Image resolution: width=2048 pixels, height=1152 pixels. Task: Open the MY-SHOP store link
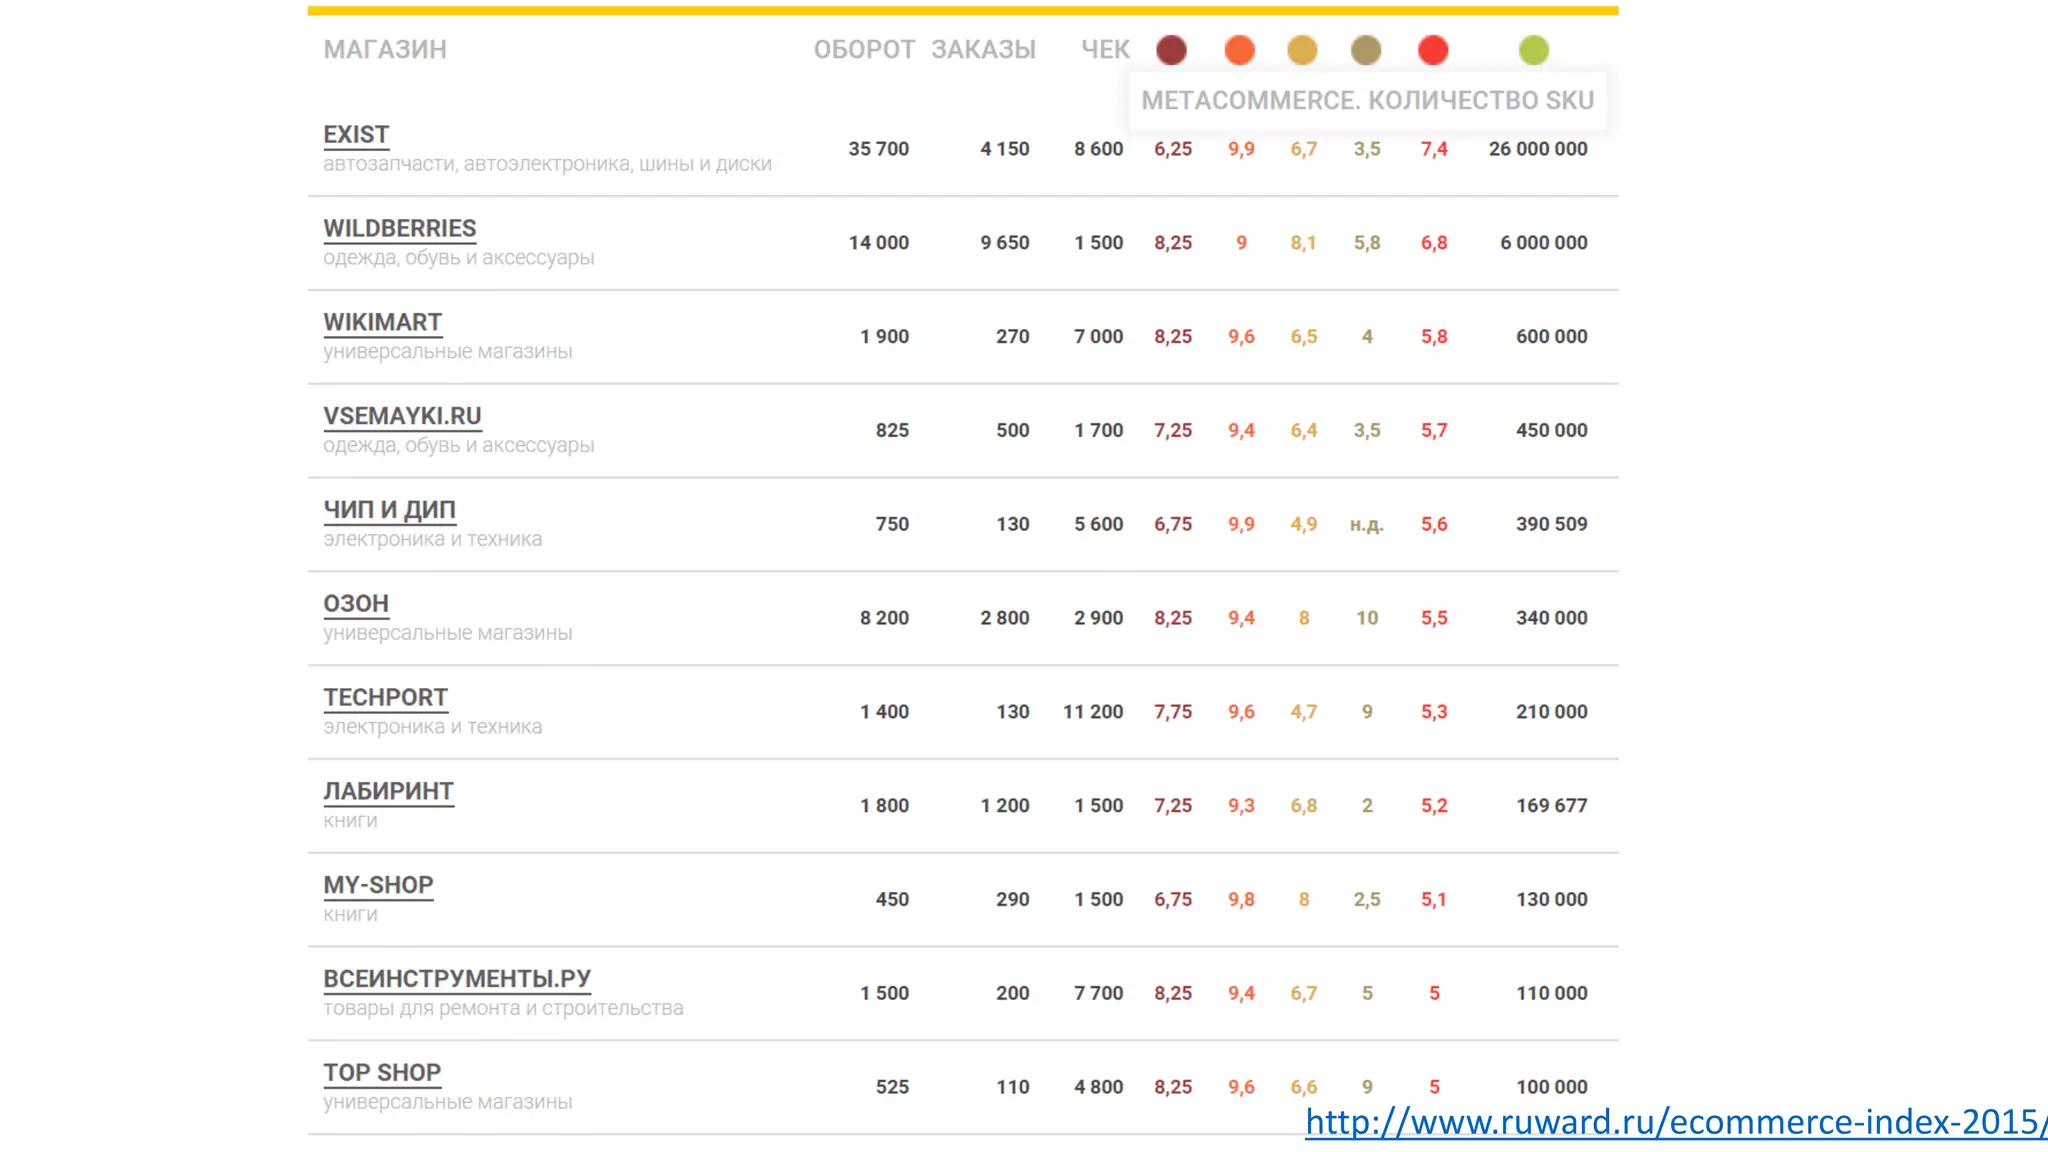(378, 886)
